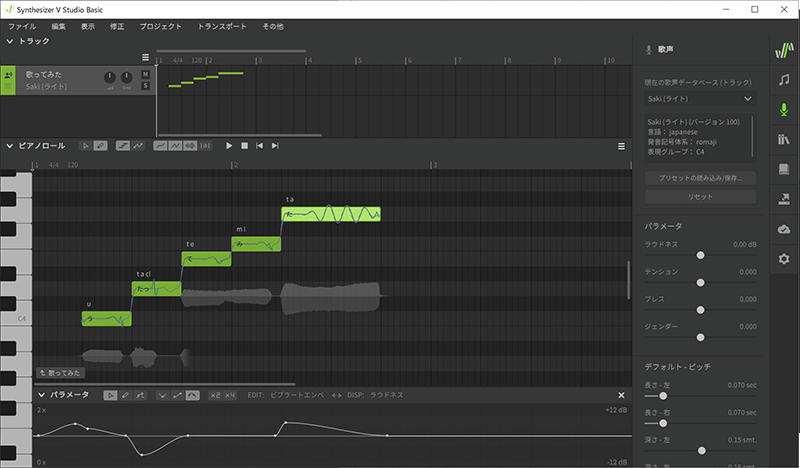The height and width of the screenshot is (468, 800).
Task: Click the 深さ - 左 slider handle
Action: 702,451
